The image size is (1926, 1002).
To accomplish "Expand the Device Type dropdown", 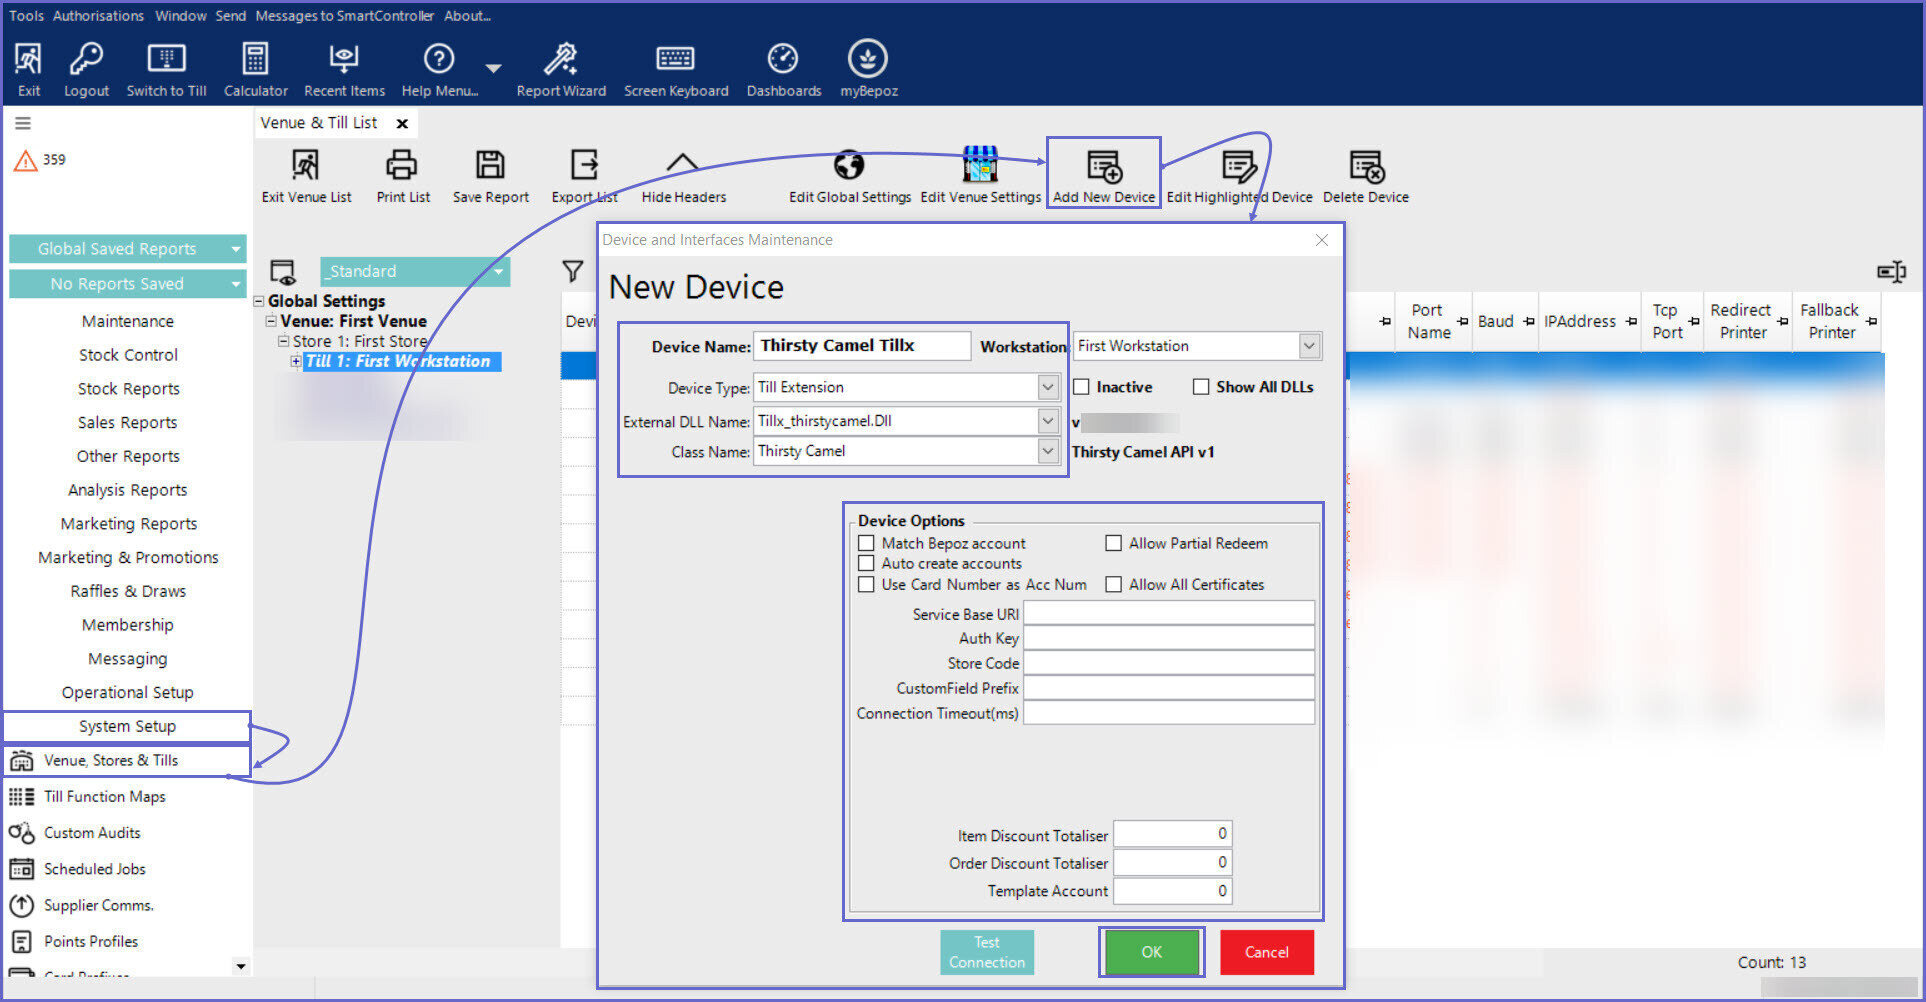I will click(1047, 387).
